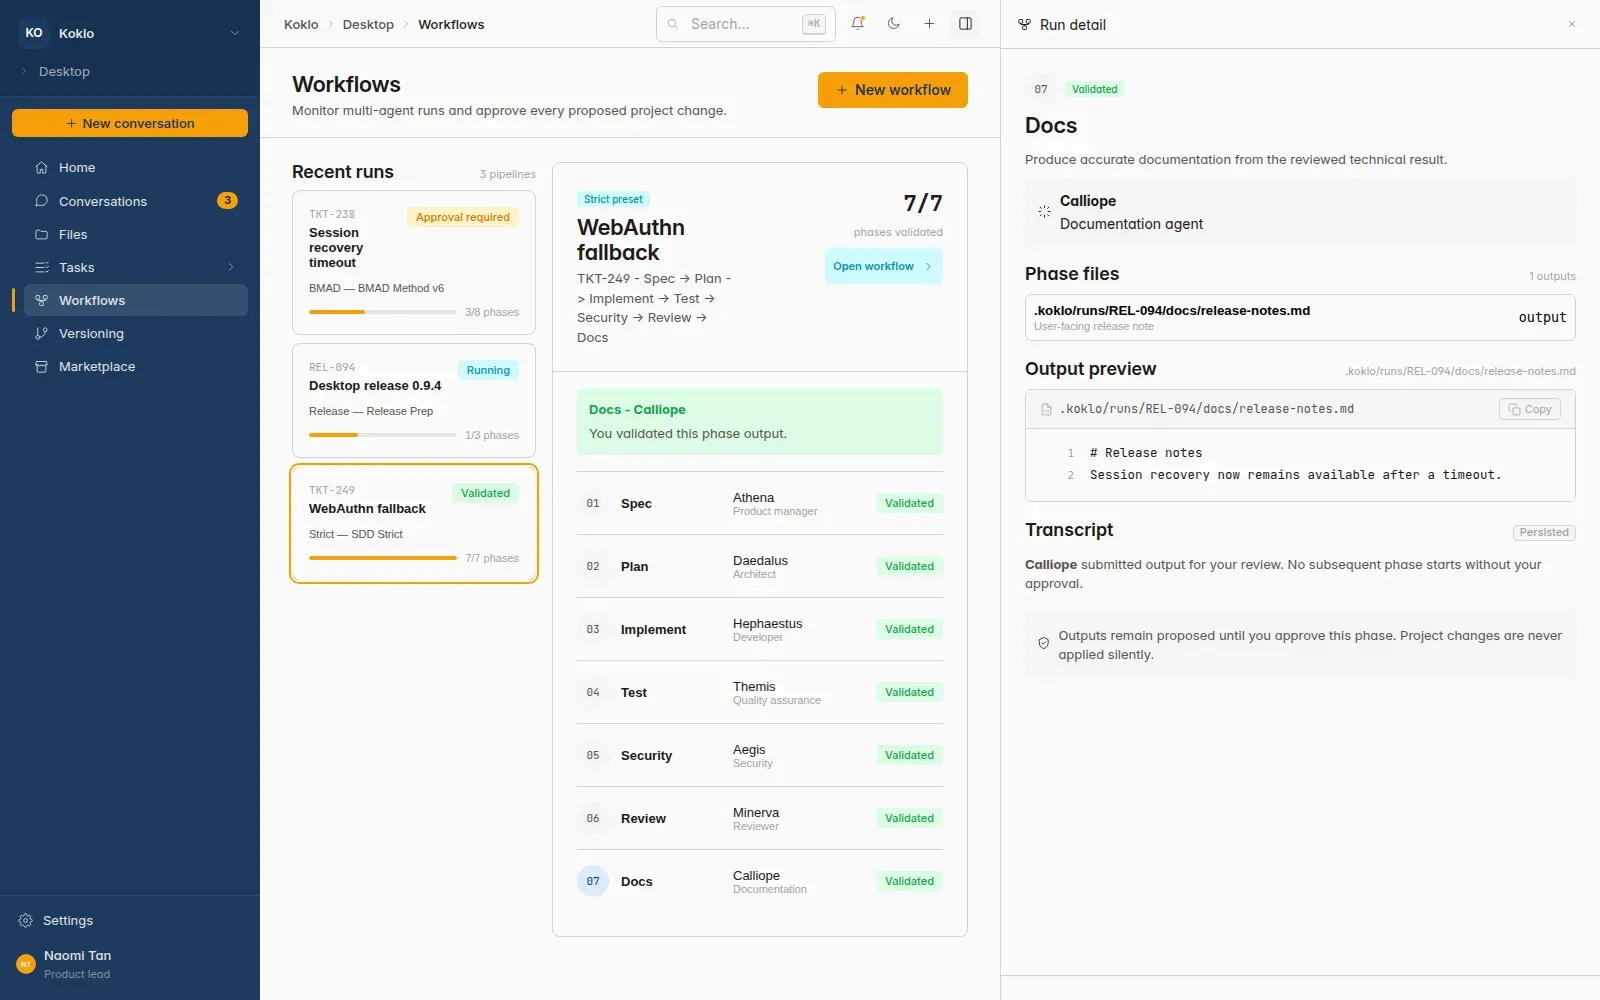This screenshot has width=1600, height=1000.
Task: Focus the Search field
Action: pos(746,24)
